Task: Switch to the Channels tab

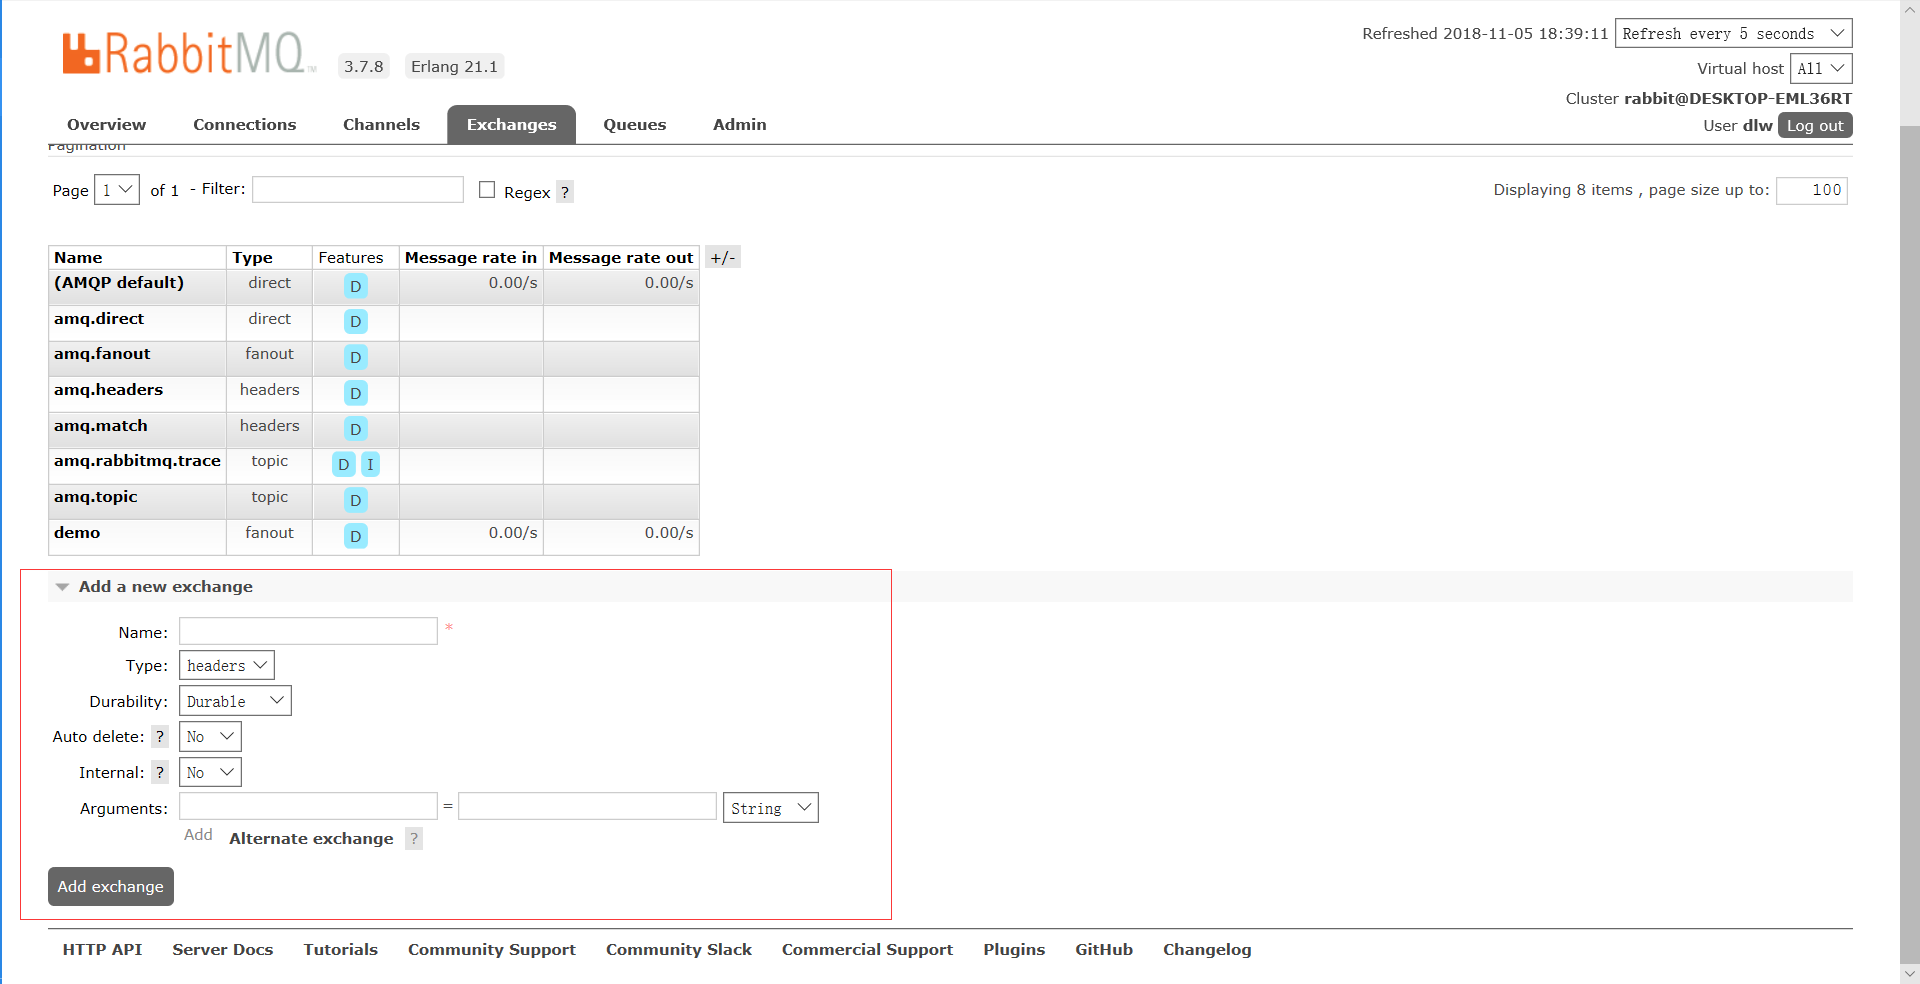Action: [381, 125]
